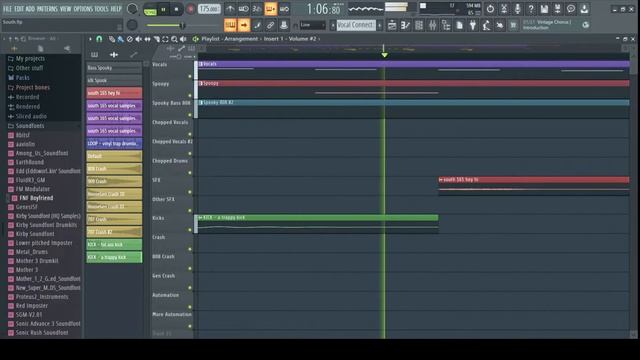This screenshot has height=360, width=640.
Task: Open the snap Line dropdown
Action: tap(312, 25)
